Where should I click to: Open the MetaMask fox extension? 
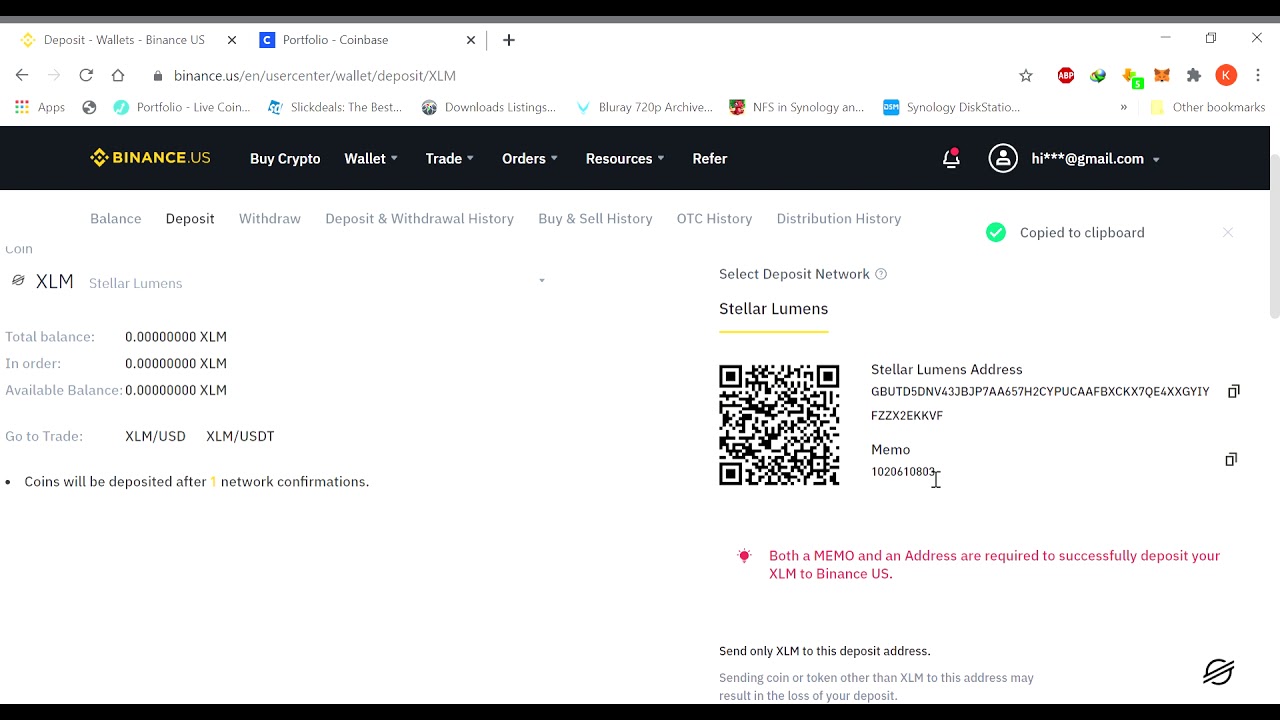[1162, 76]
